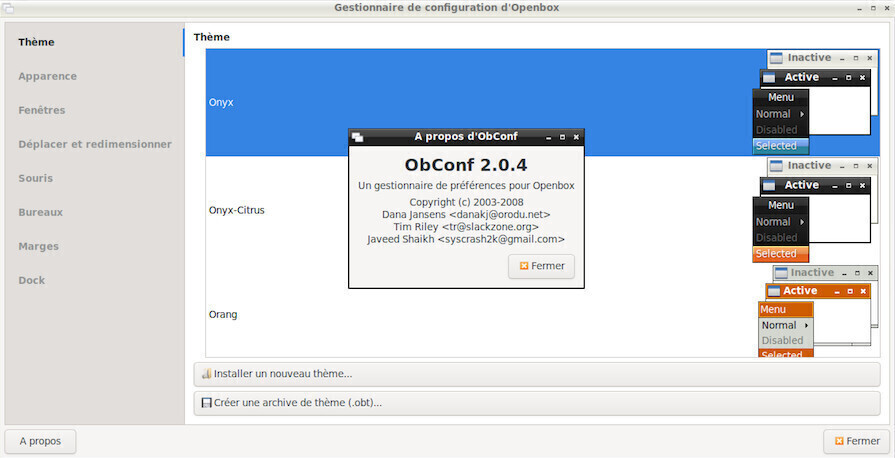Maximize the A propos d'ObConf dialog
Image resolution: width=895 pixels, height=458 pixels.
pos(562,138)
